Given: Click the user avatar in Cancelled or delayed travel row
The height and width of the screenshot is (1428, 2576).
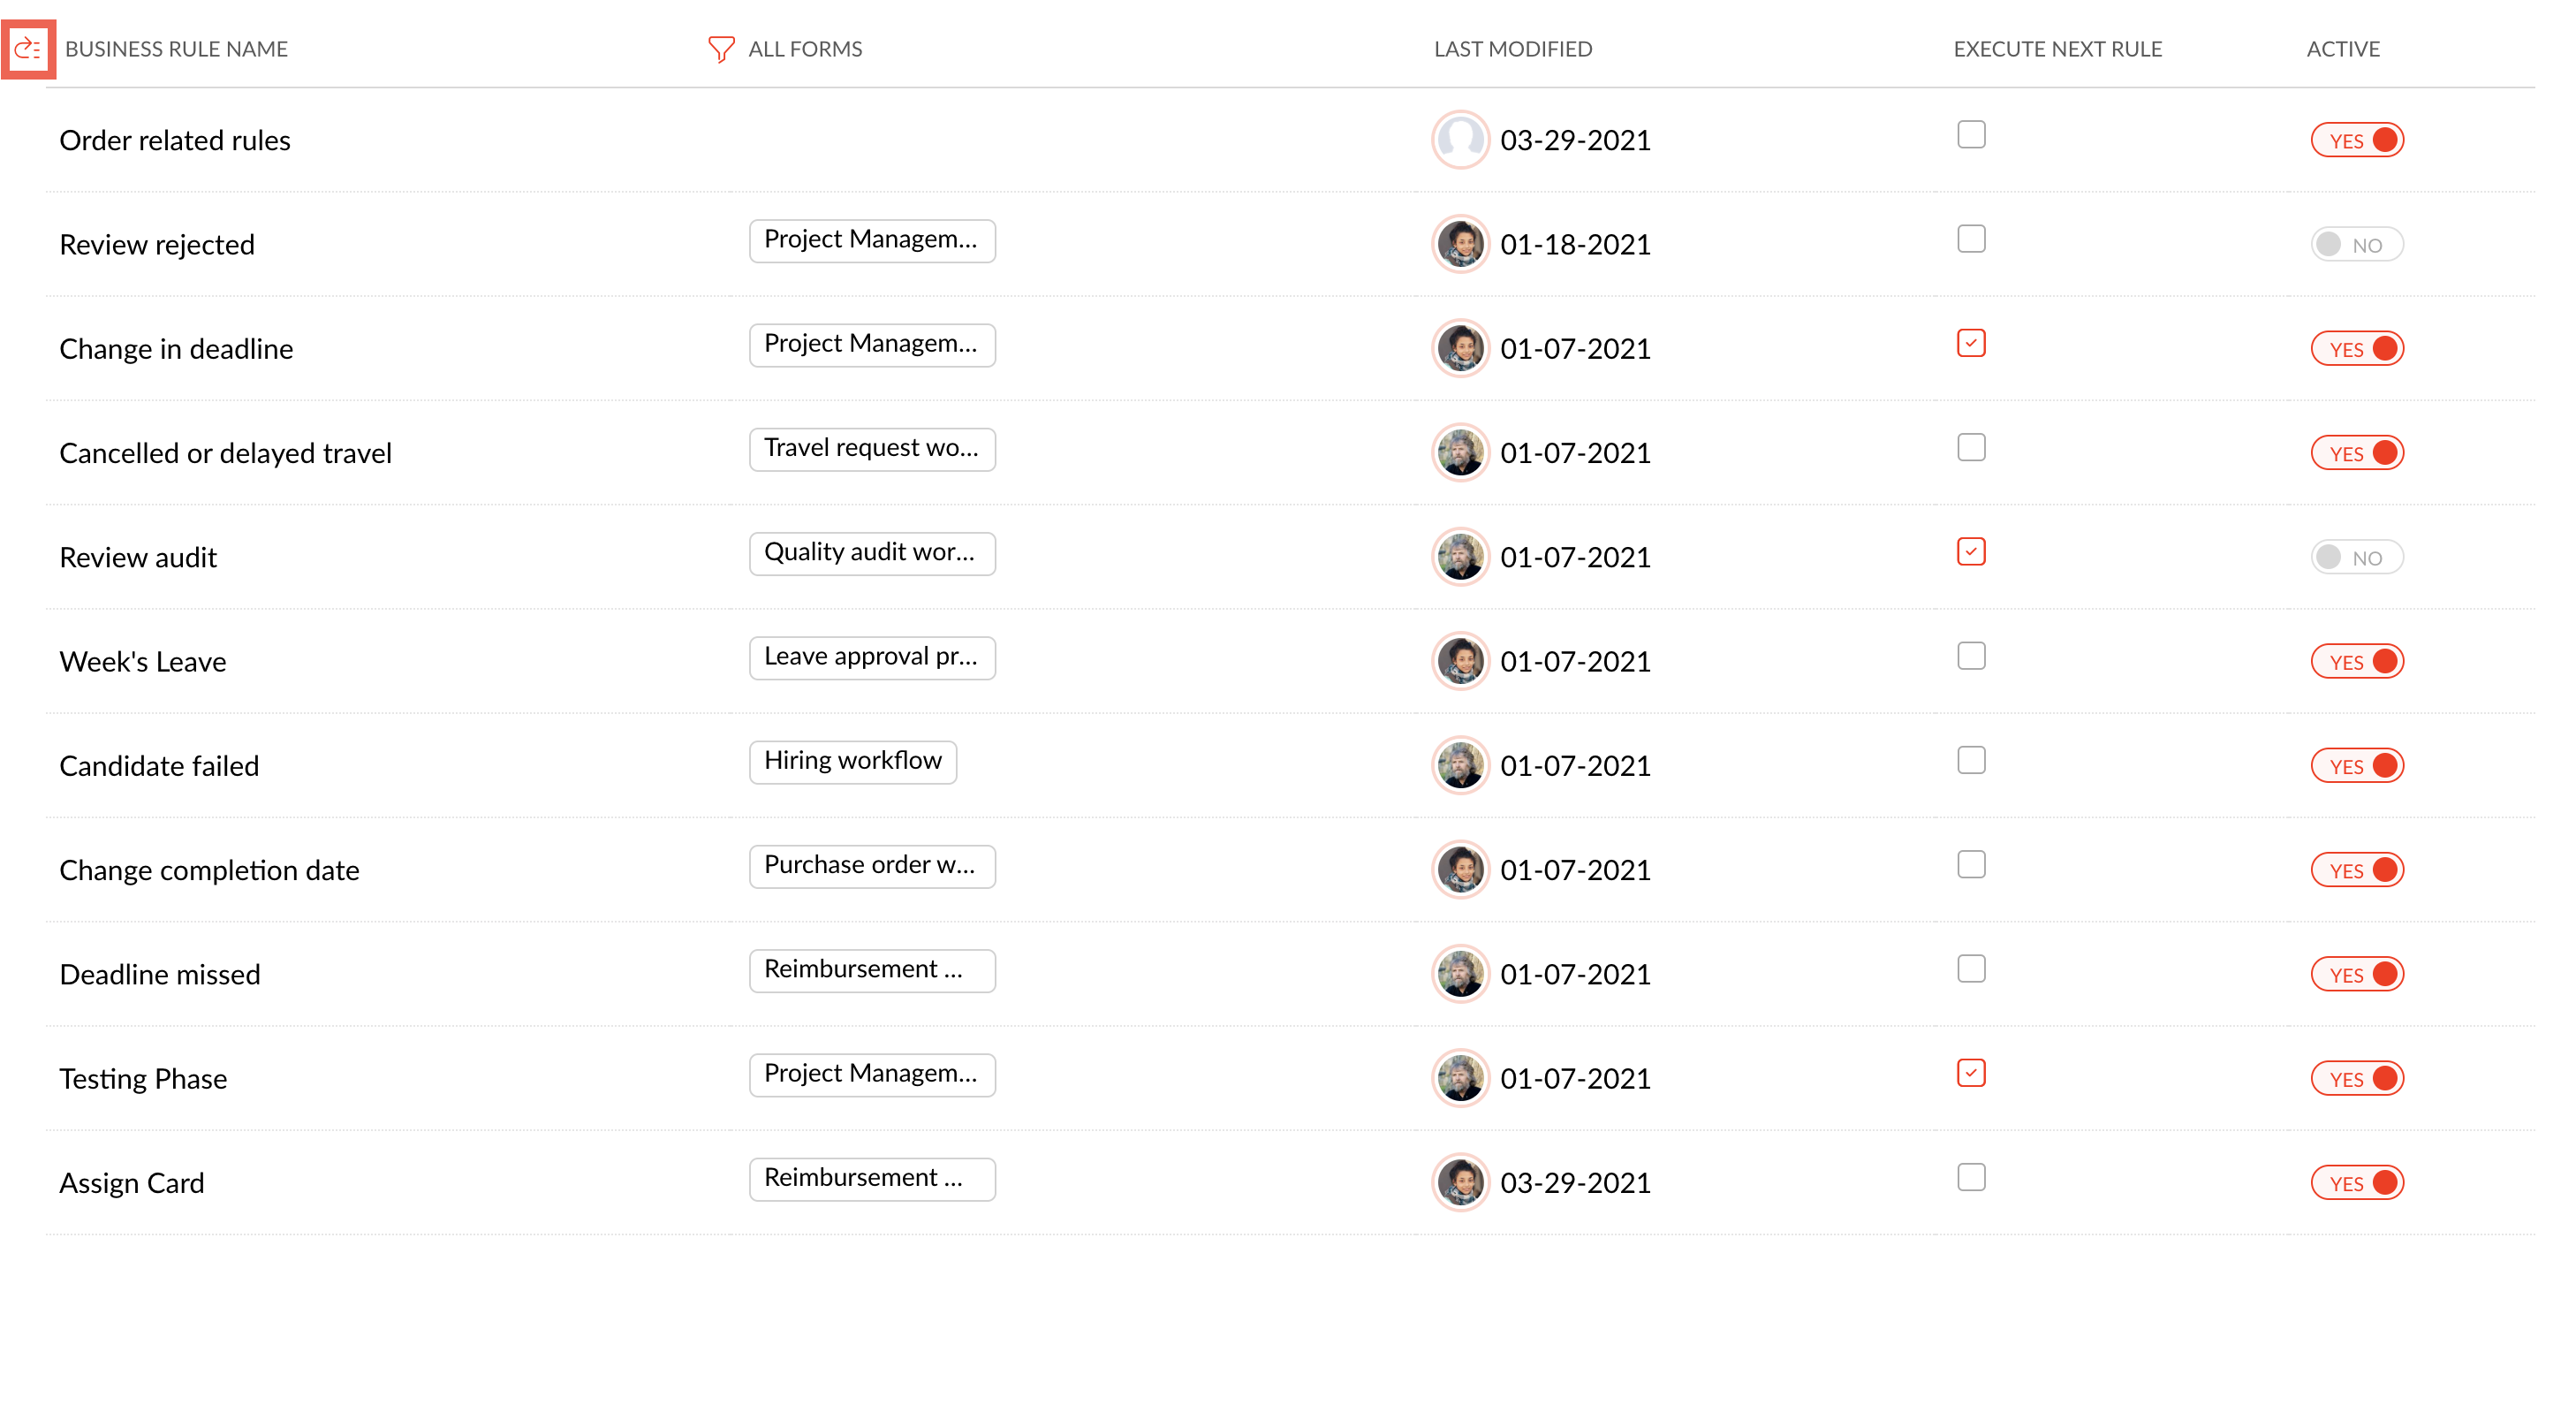Looking at the screenshot, I should [1460, 453].
